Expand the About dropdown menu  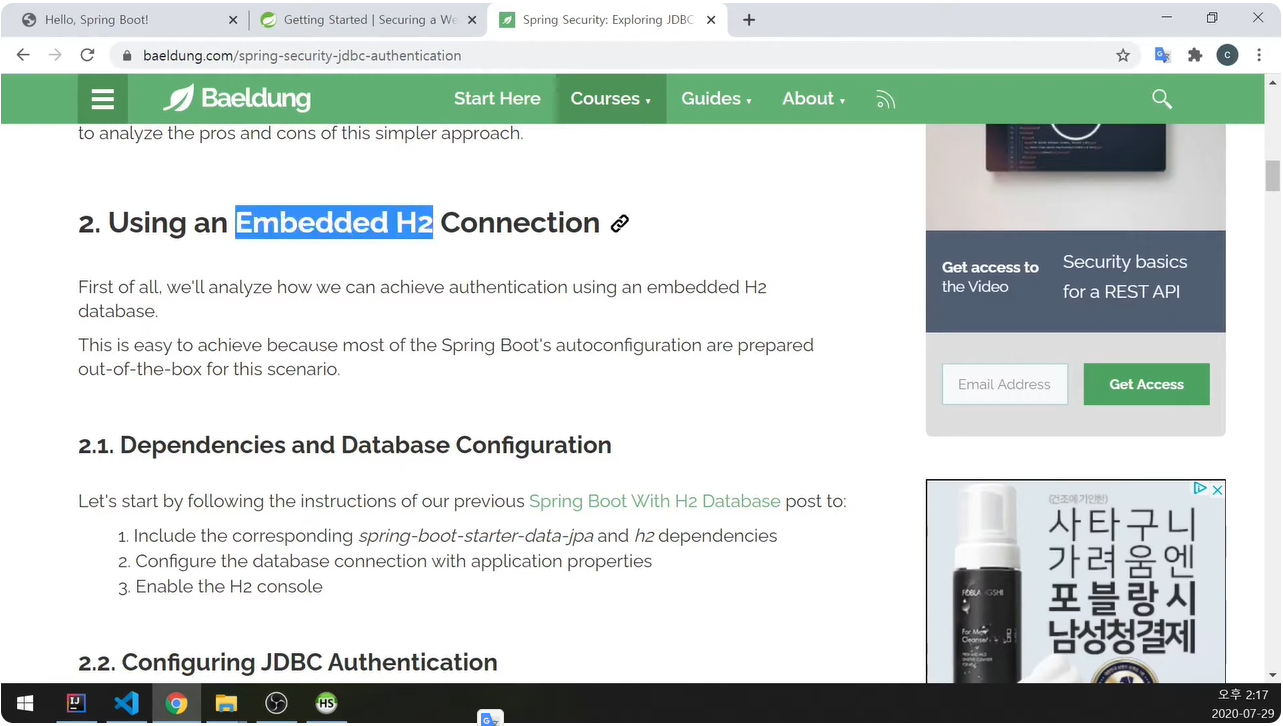(x=814, y=99)
